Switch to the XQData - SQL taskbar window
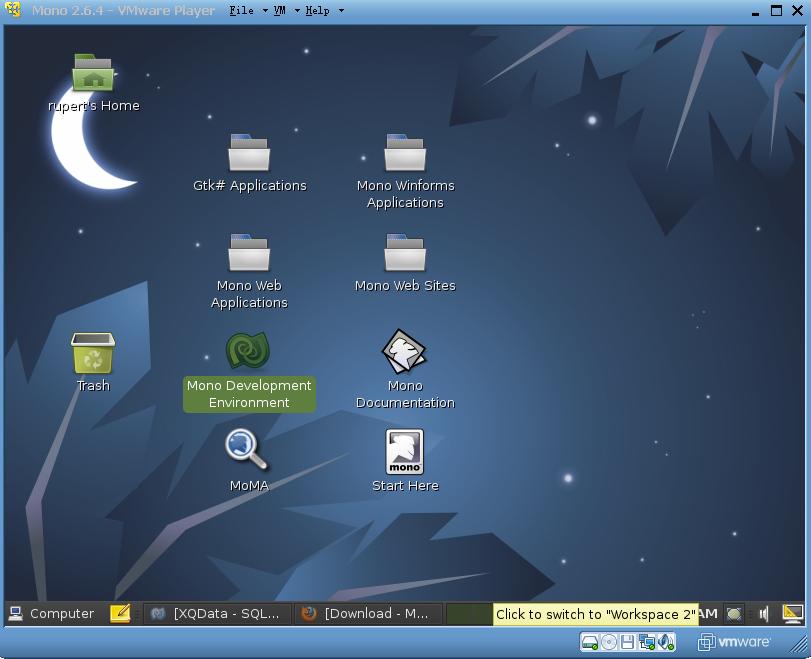This screenshot has height=659, width=811. click(216, 614)
